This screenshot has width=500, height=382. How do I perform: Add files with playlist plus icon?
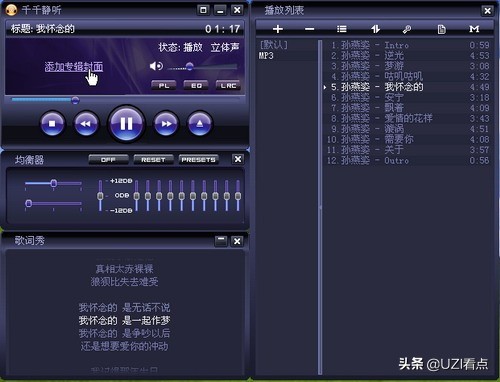[x=278, y=29]
